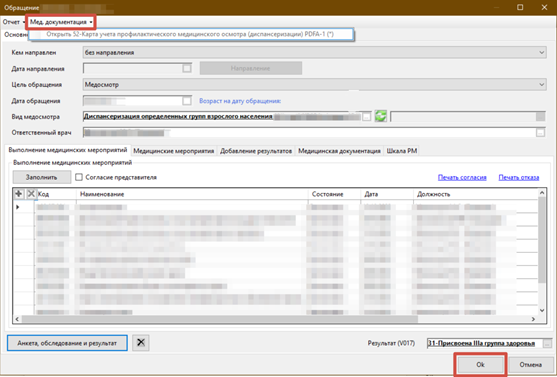Click the table scroll-right arrow

point(533,319)
